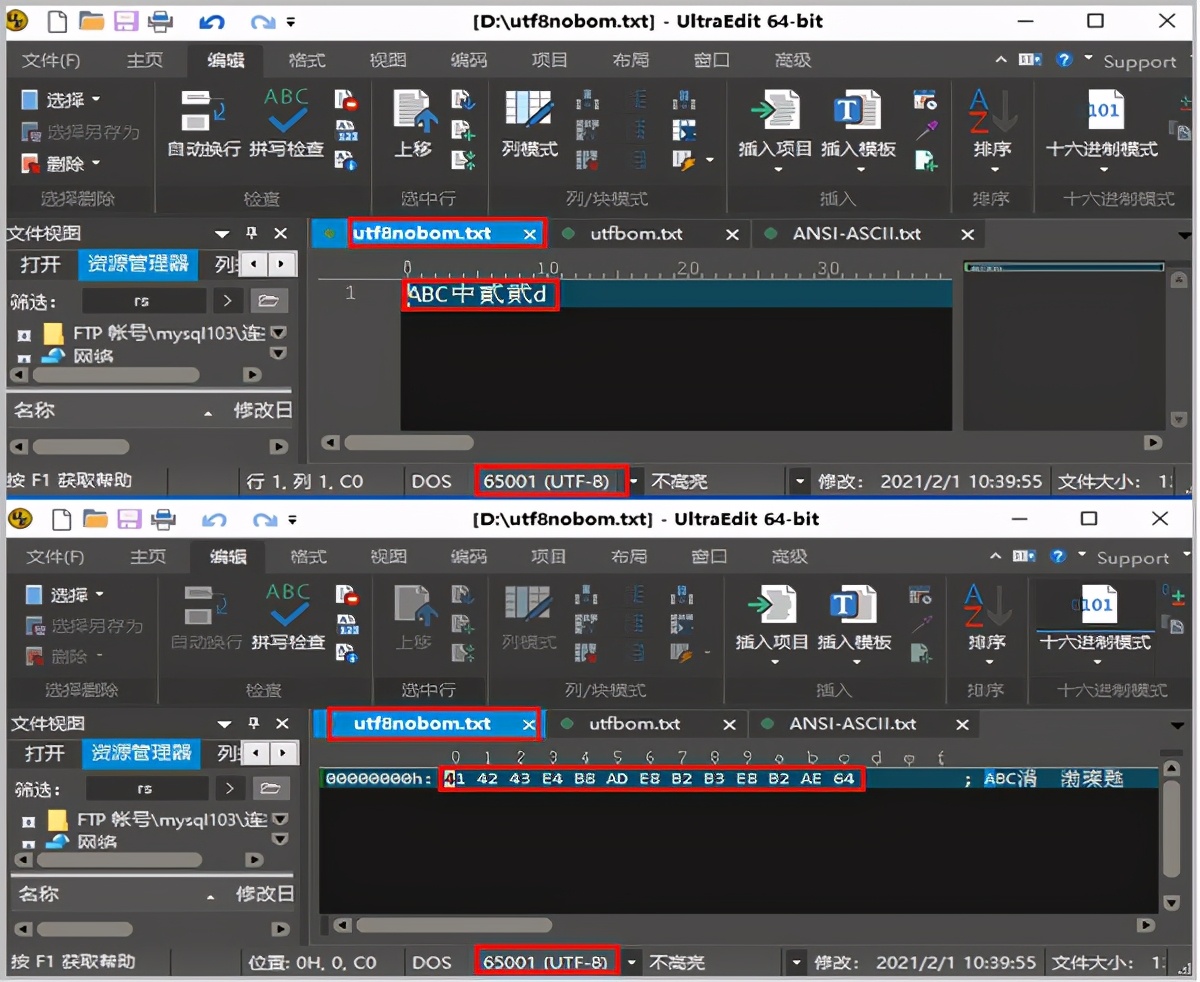Screen dimensions: 1200x982
Task: Click Support link in text-view window
Action: 1139,61
